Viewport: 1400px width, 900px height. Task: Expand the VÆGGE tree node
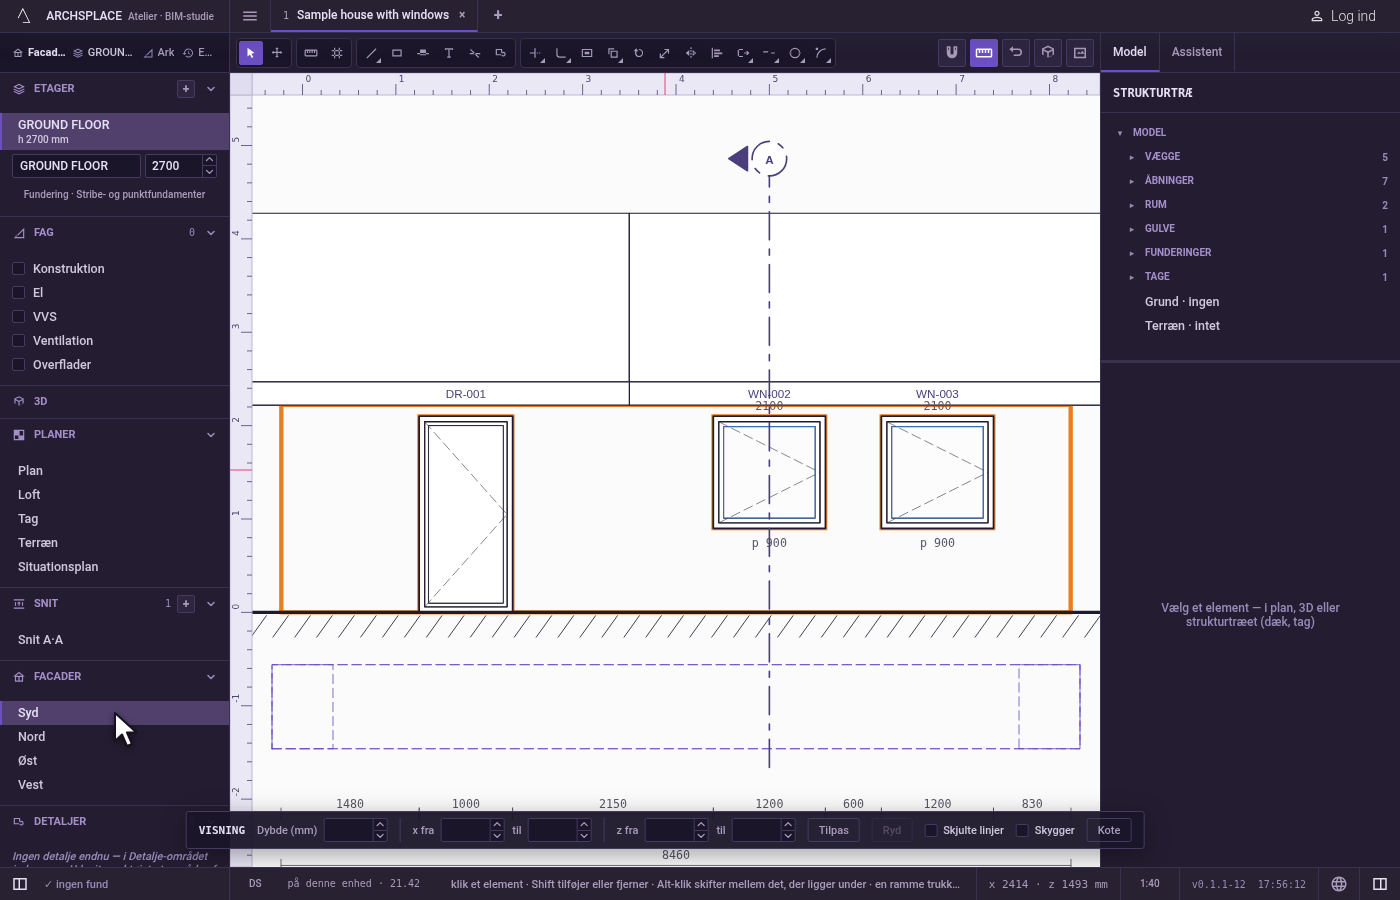click(x=1132, y=157)
